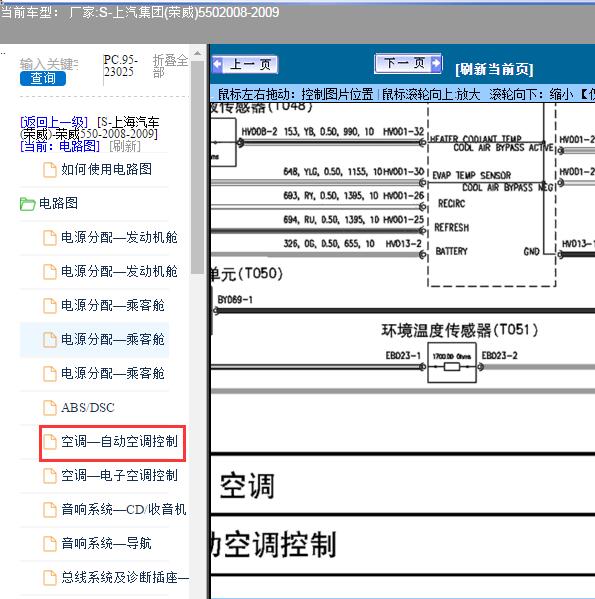The height and width of the screenshot is (599, 595).
Task: Open 空调—电子空调控制 diagram
Action: (x=119, y=476)
